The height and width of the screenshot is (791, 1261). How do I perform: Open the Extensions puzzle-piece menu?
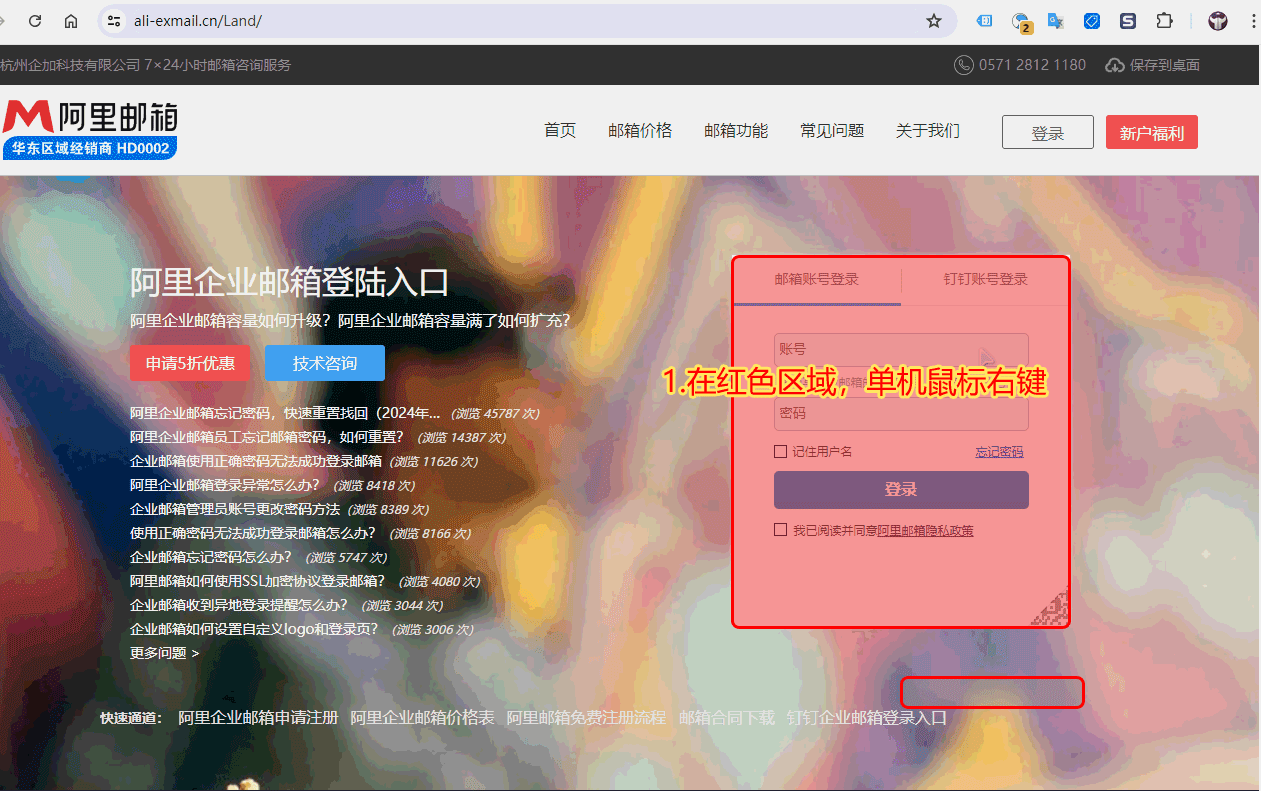tap(1164, 21)
